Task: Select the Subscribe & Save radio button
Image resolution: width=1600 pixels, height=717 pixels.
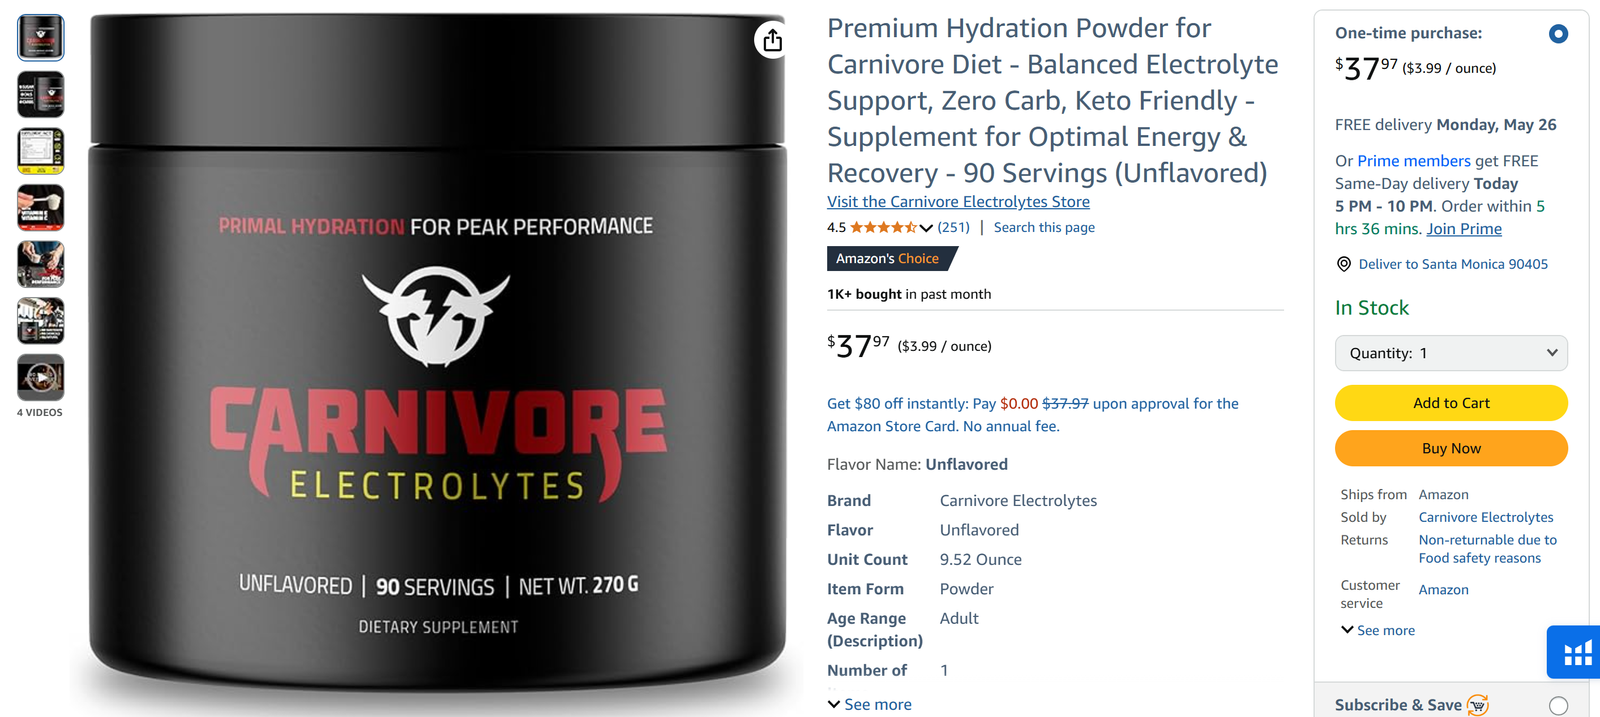Action: point(1558,706)
